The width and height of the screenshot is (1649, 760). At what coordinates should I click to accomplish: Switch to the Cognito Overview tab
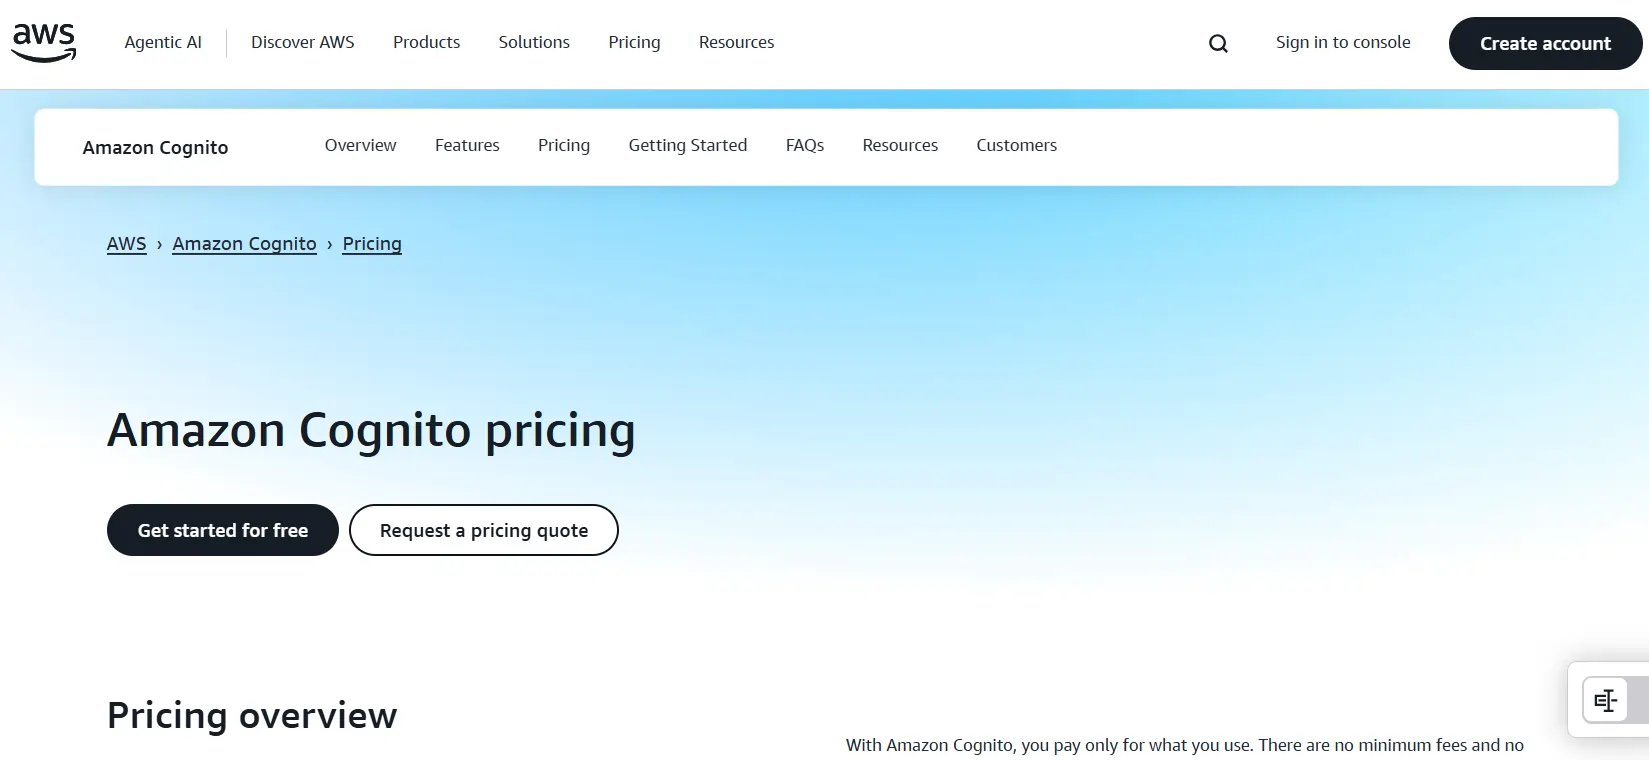coord(360,145)
